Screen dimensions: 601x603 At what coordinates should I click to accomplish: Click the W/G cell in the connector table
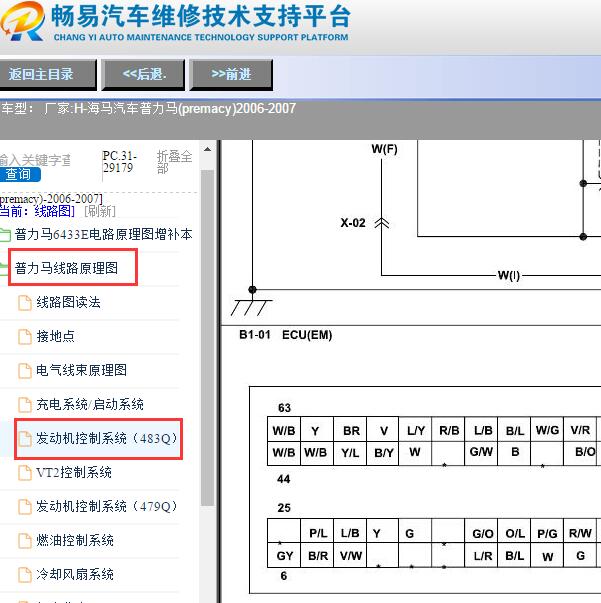click(547, 430)
